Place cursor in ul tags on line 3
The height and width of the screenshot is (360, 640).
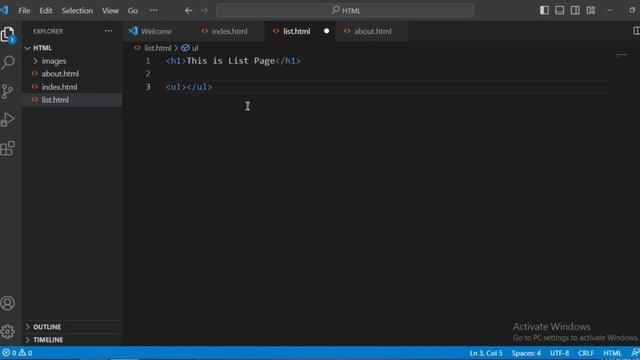[189, 87]
